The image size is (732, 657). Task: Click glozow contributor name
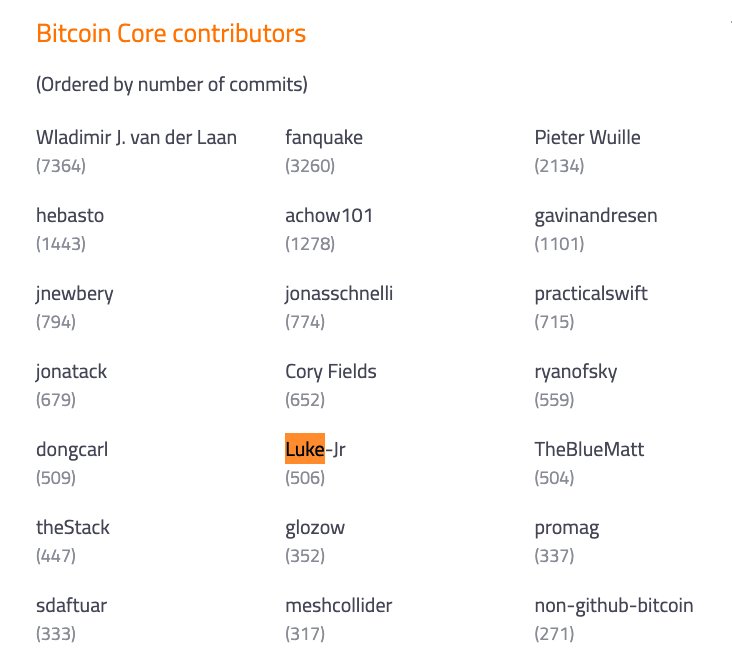click(x=315, y=528)
